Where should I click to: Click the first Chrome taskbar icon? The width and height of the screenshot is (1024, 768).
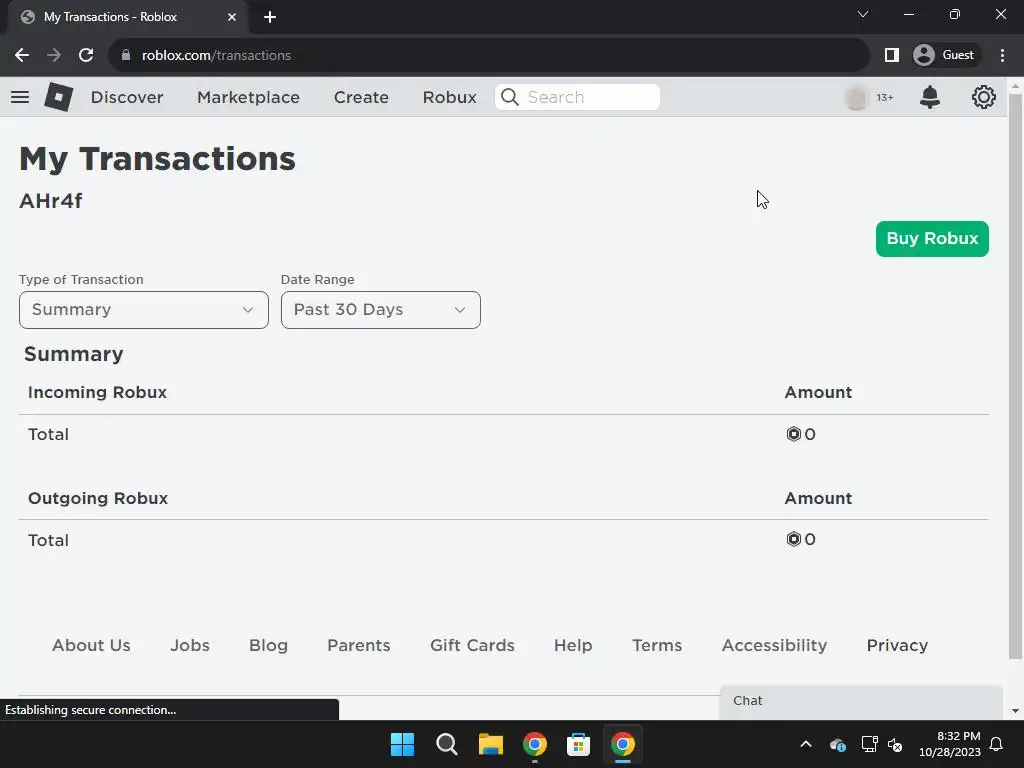coord(534,744)
